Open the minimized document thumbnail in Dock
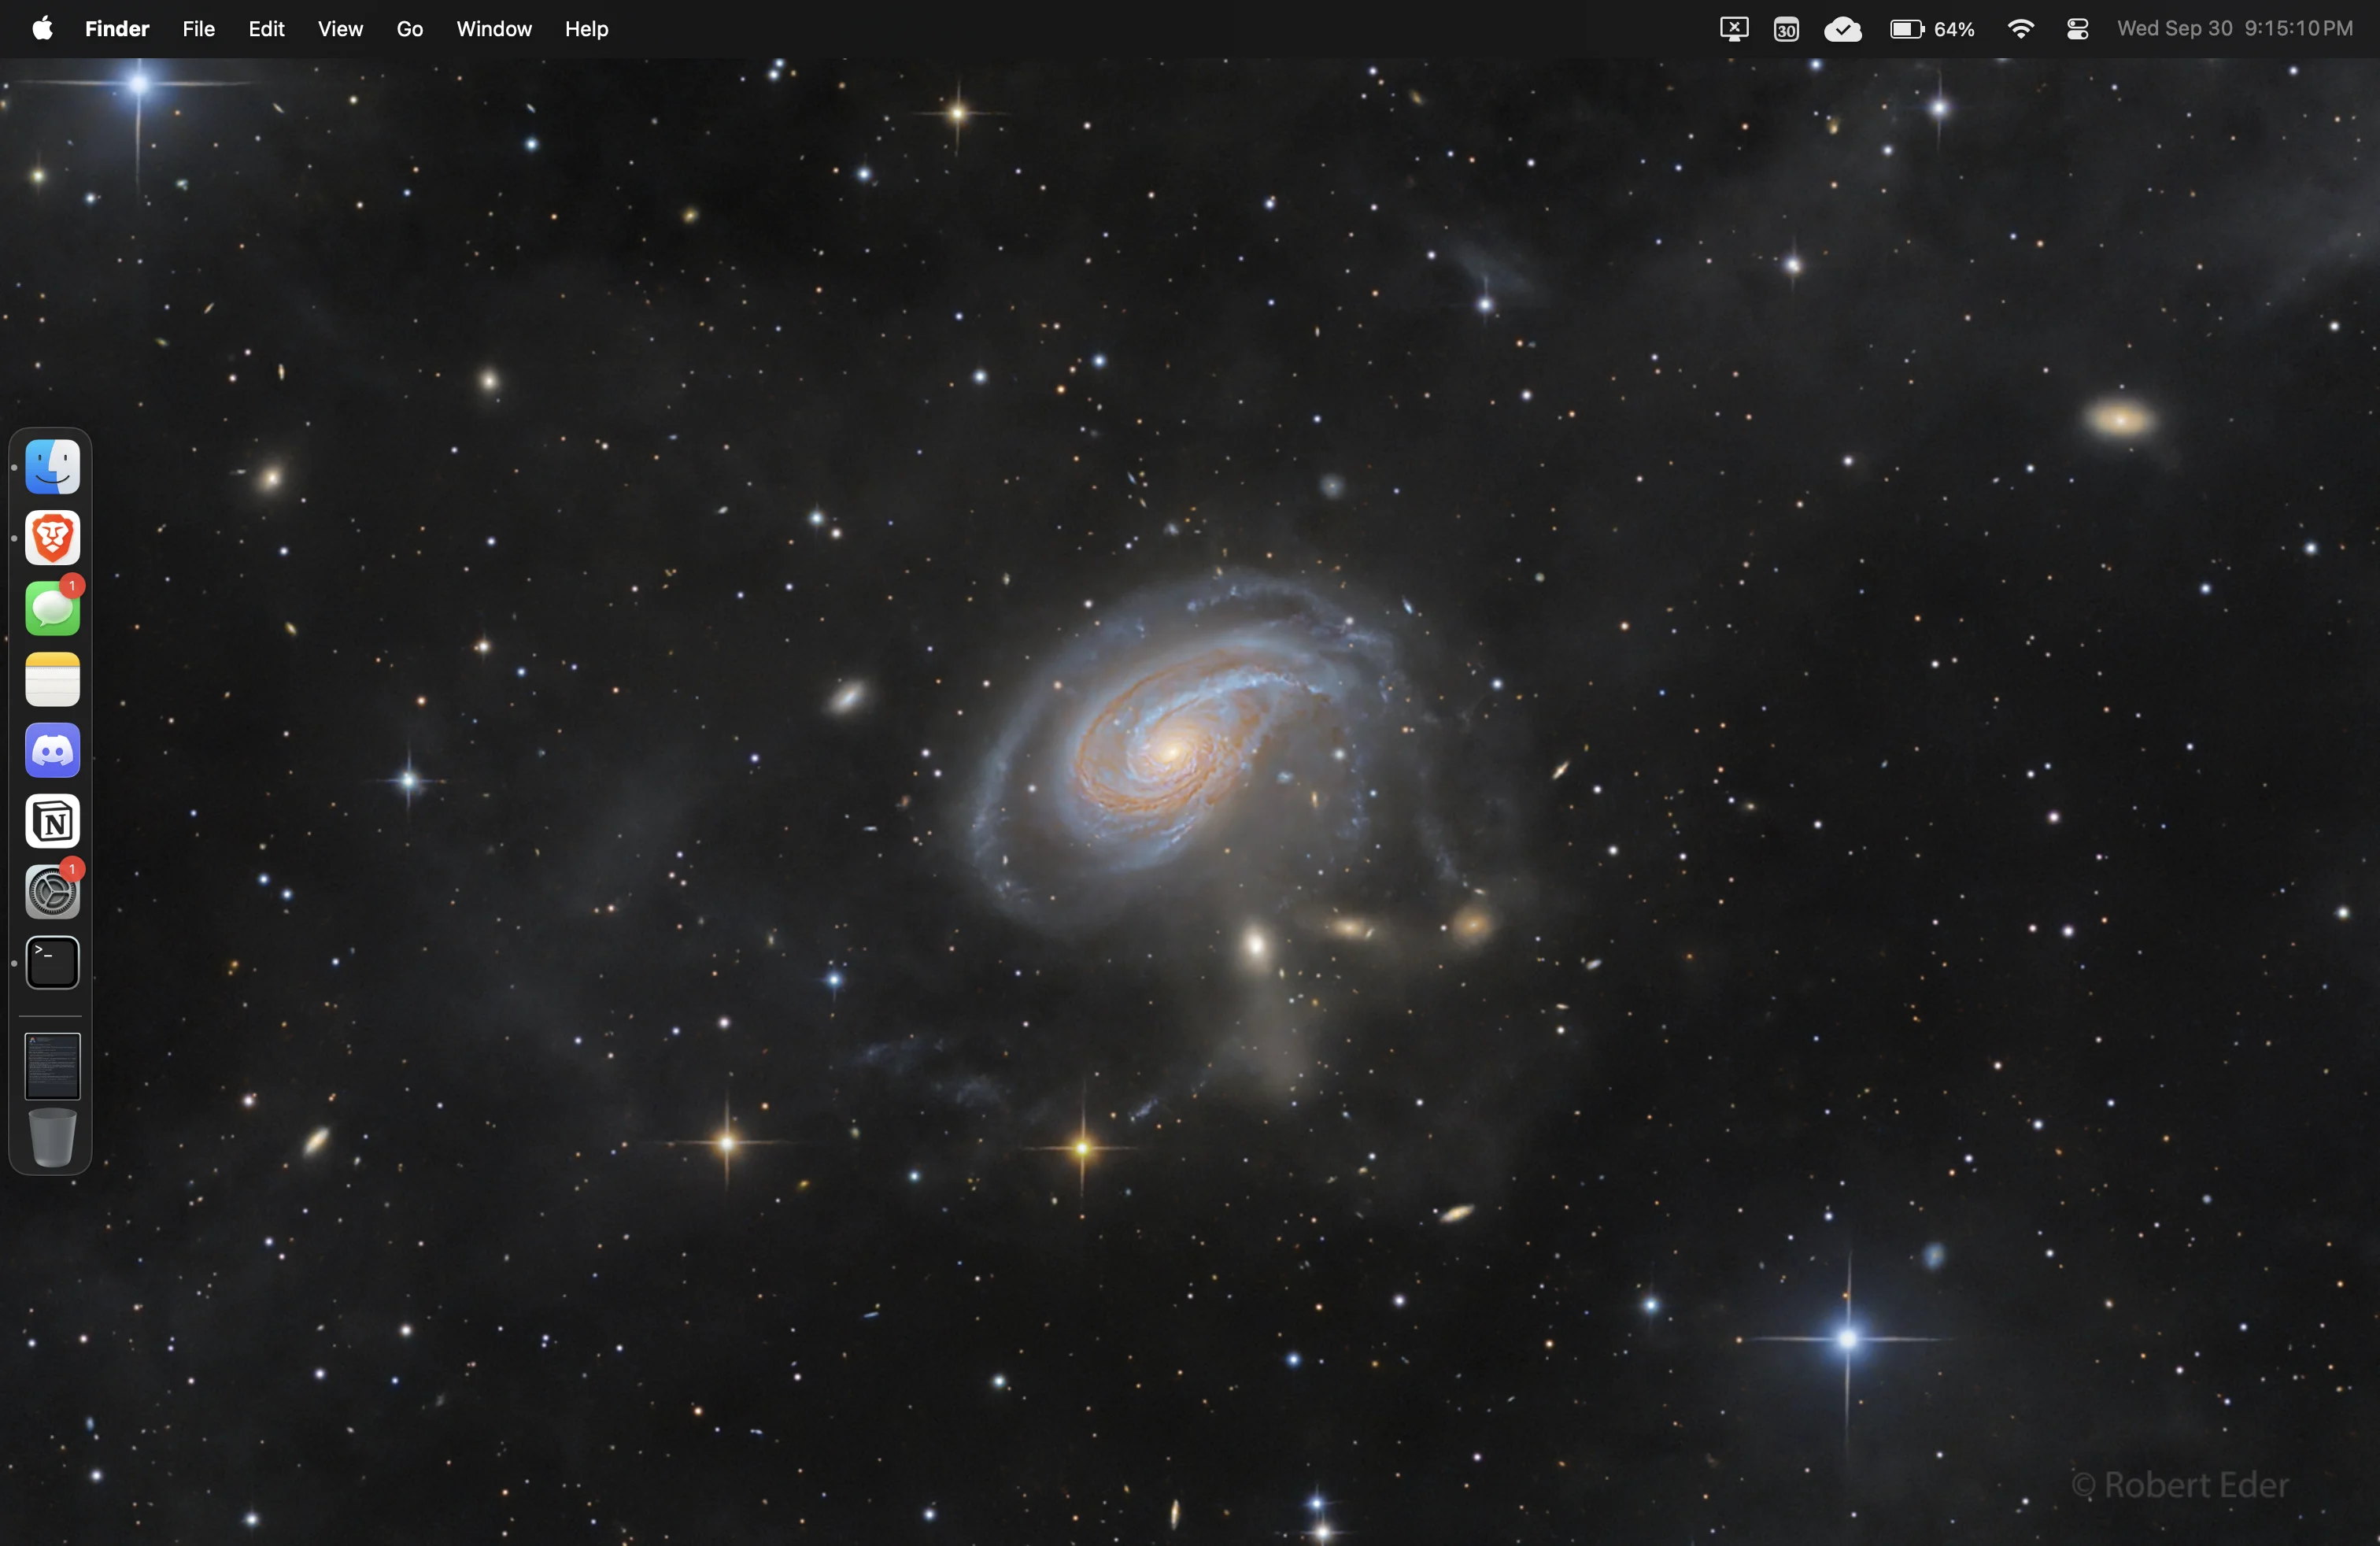 [52, 1067]
